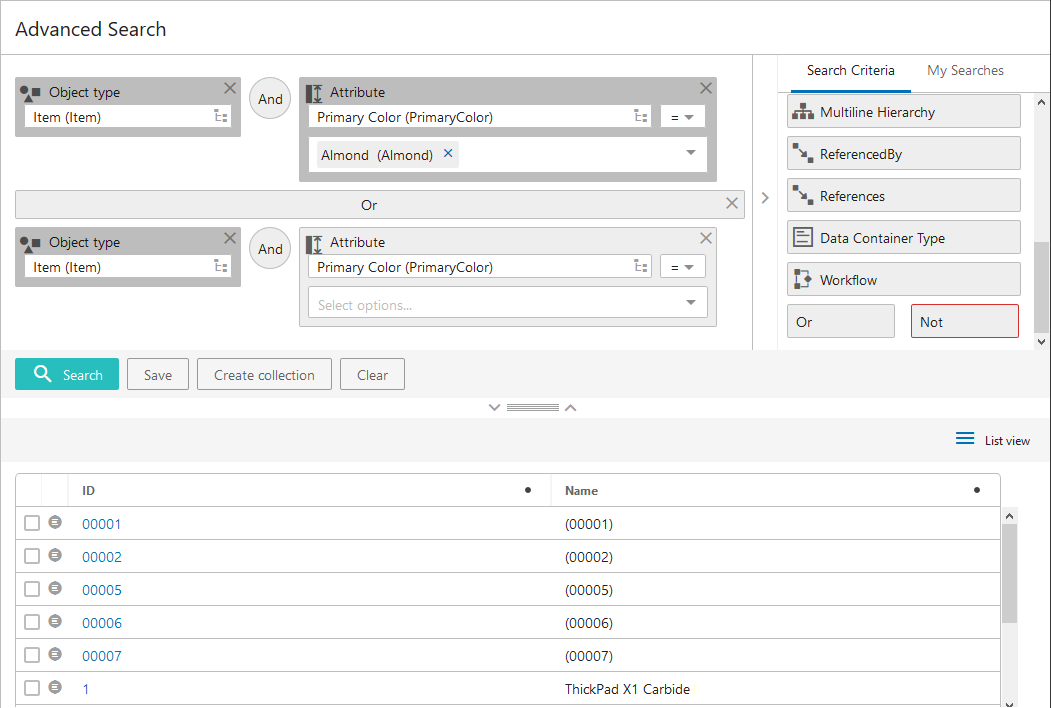Click the Create collection button

pos(264,375)
